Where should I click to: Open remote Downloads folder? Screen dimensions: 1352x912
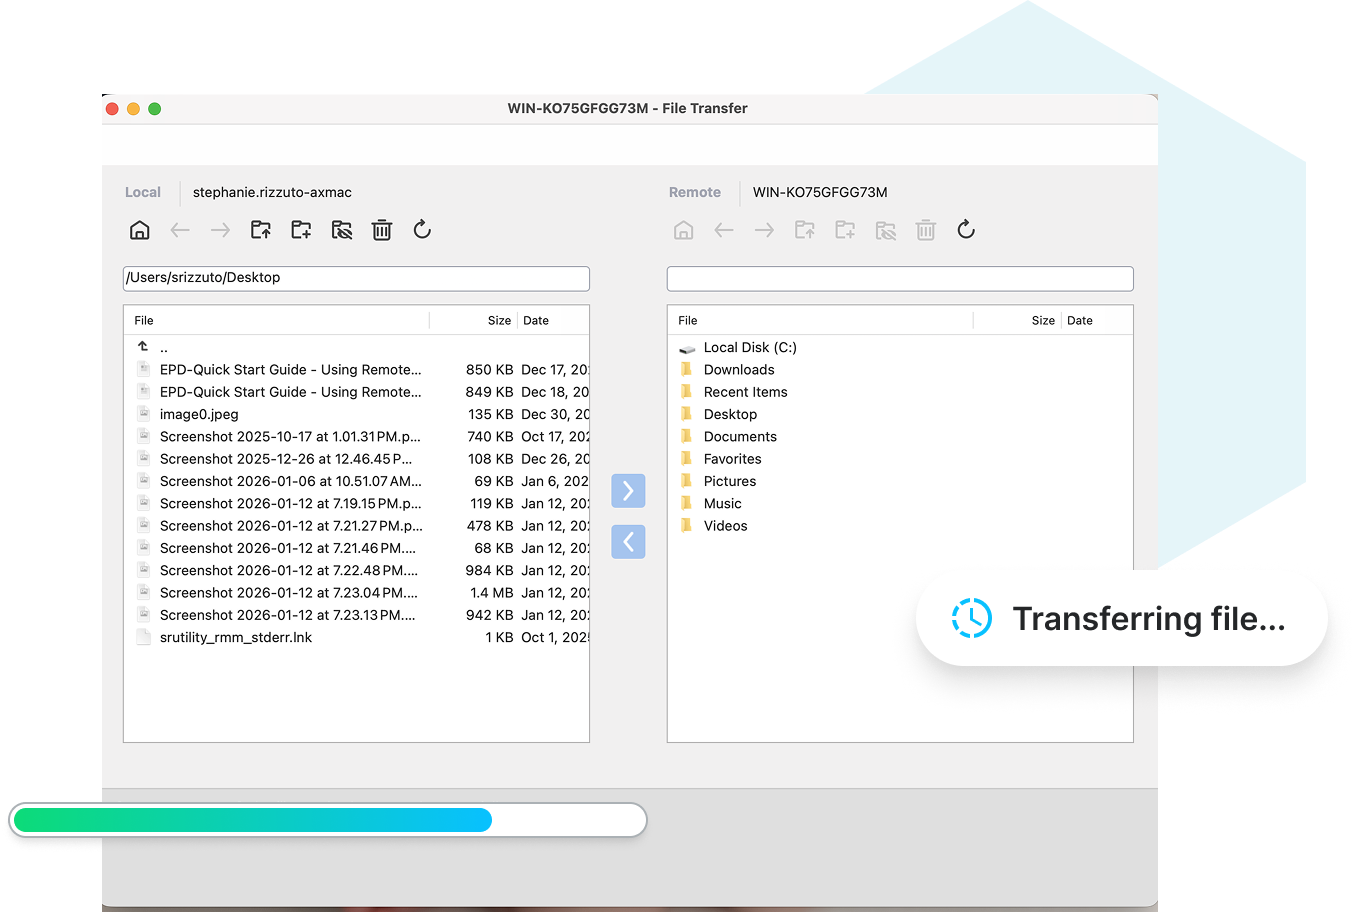(x=739, y=370)
